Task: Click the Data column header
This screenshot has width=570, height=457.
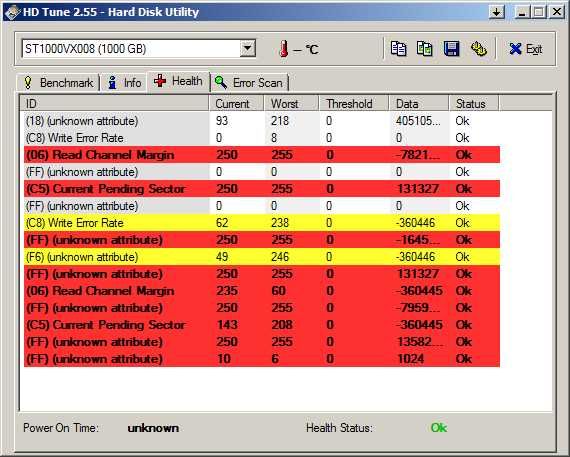Action: coord(419,104)
